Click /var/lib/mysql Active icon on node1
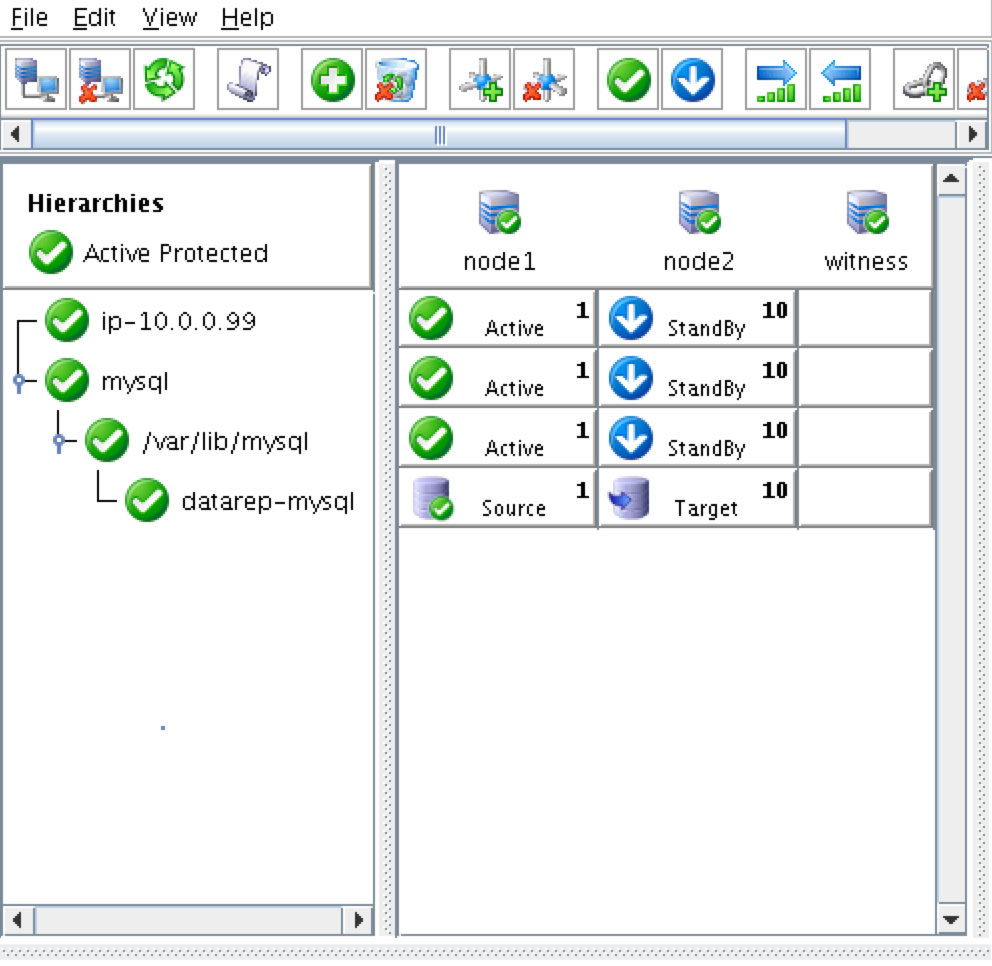This screenshot has height=966, width=992. point(431,438)
